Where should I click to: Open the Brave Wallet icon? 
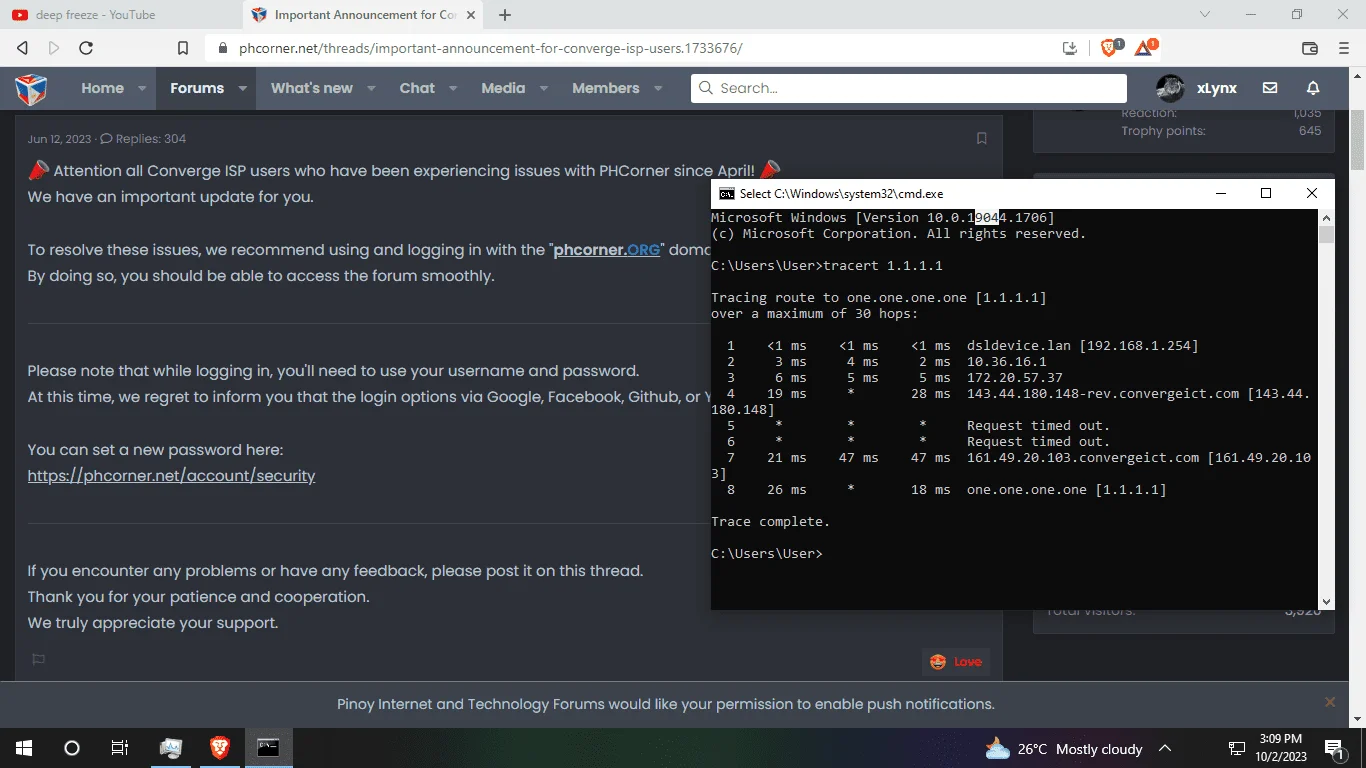[1310, 48]
